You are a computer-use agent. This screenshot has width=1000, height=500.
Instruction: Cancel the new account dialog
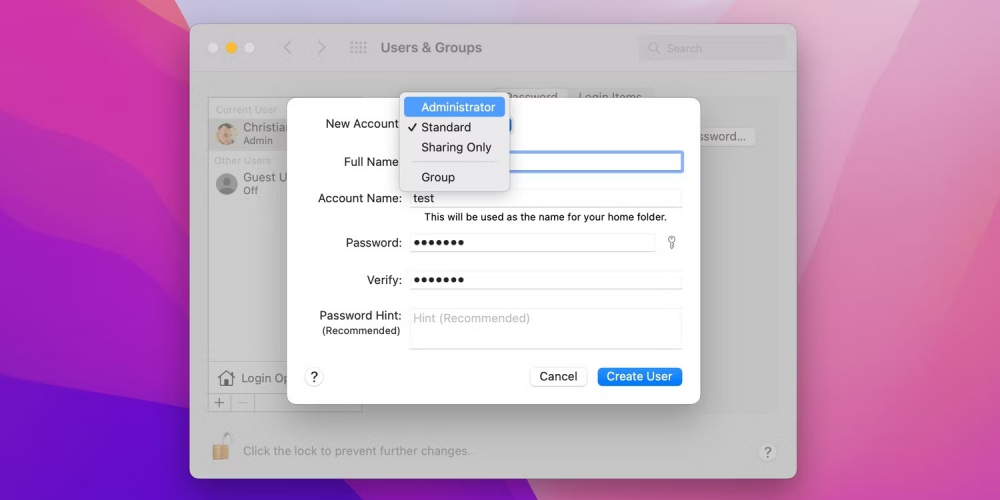(x=558, y=377)
